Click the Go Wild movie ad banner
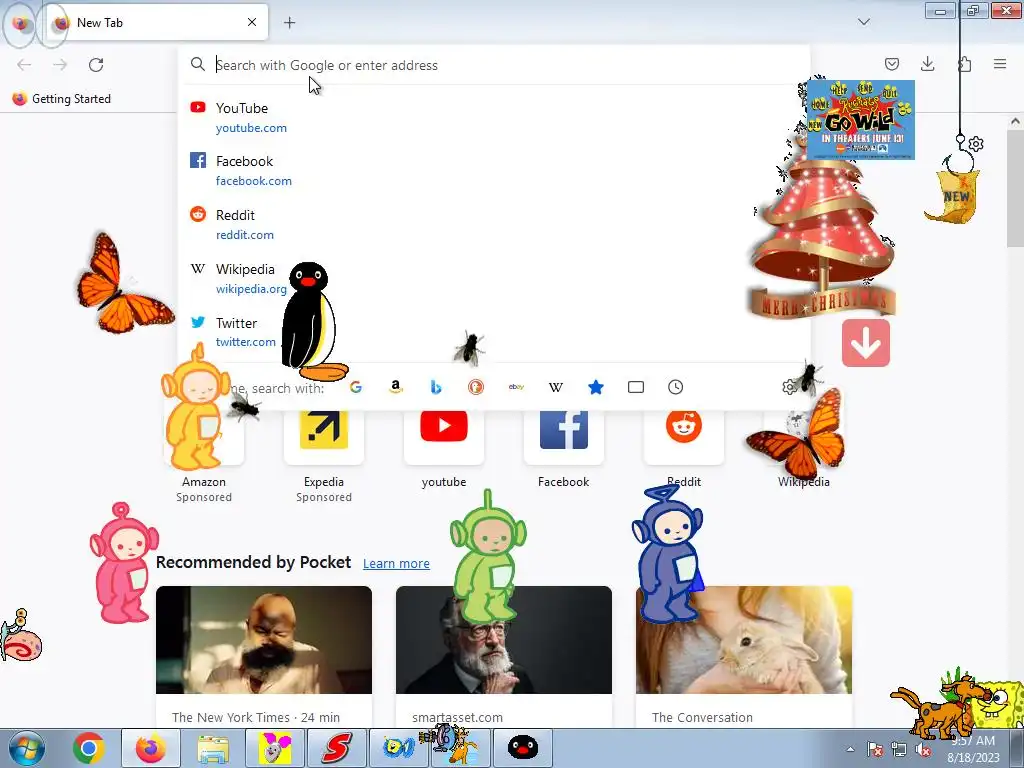Screen dimensions: 1024x768 point(861,120)
